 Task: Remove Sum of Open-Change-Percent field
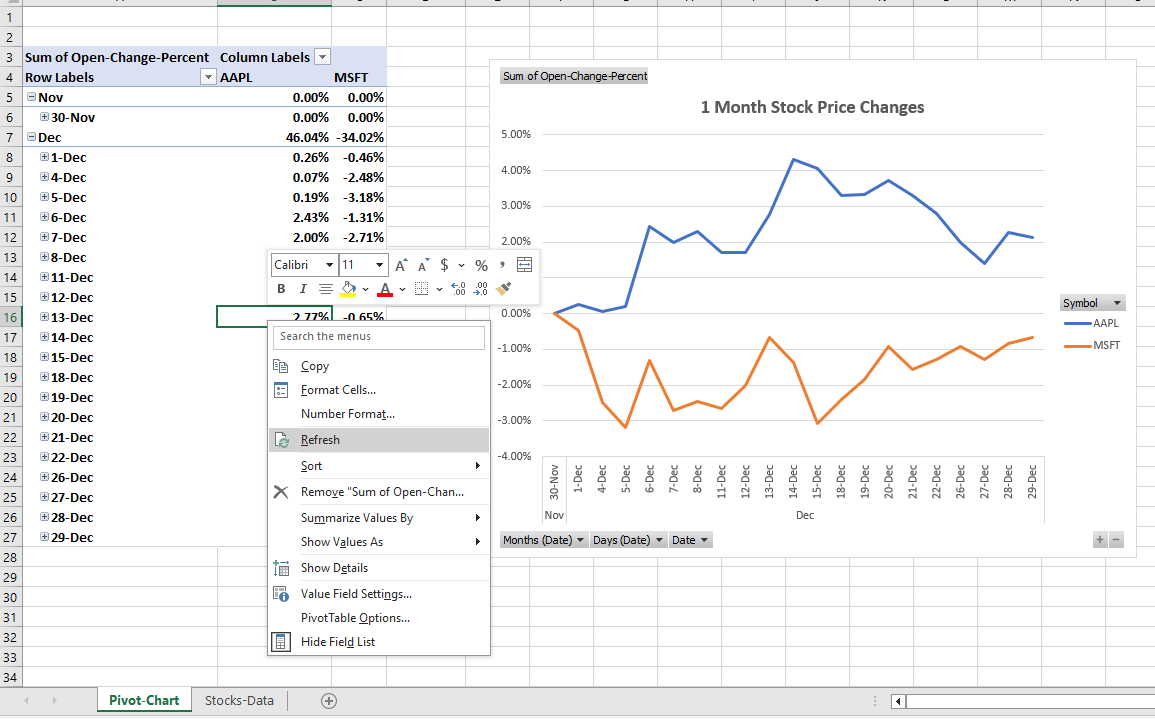(379, 491)
